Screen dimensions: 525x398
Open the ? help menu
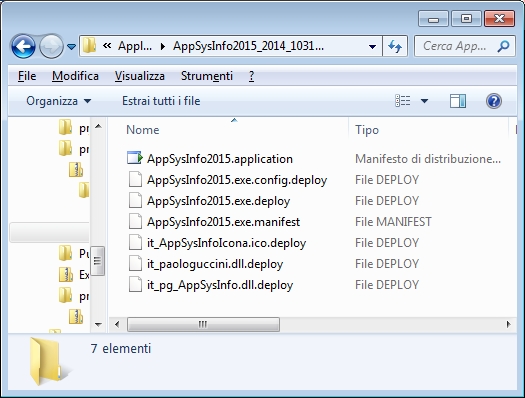[251, 76]
